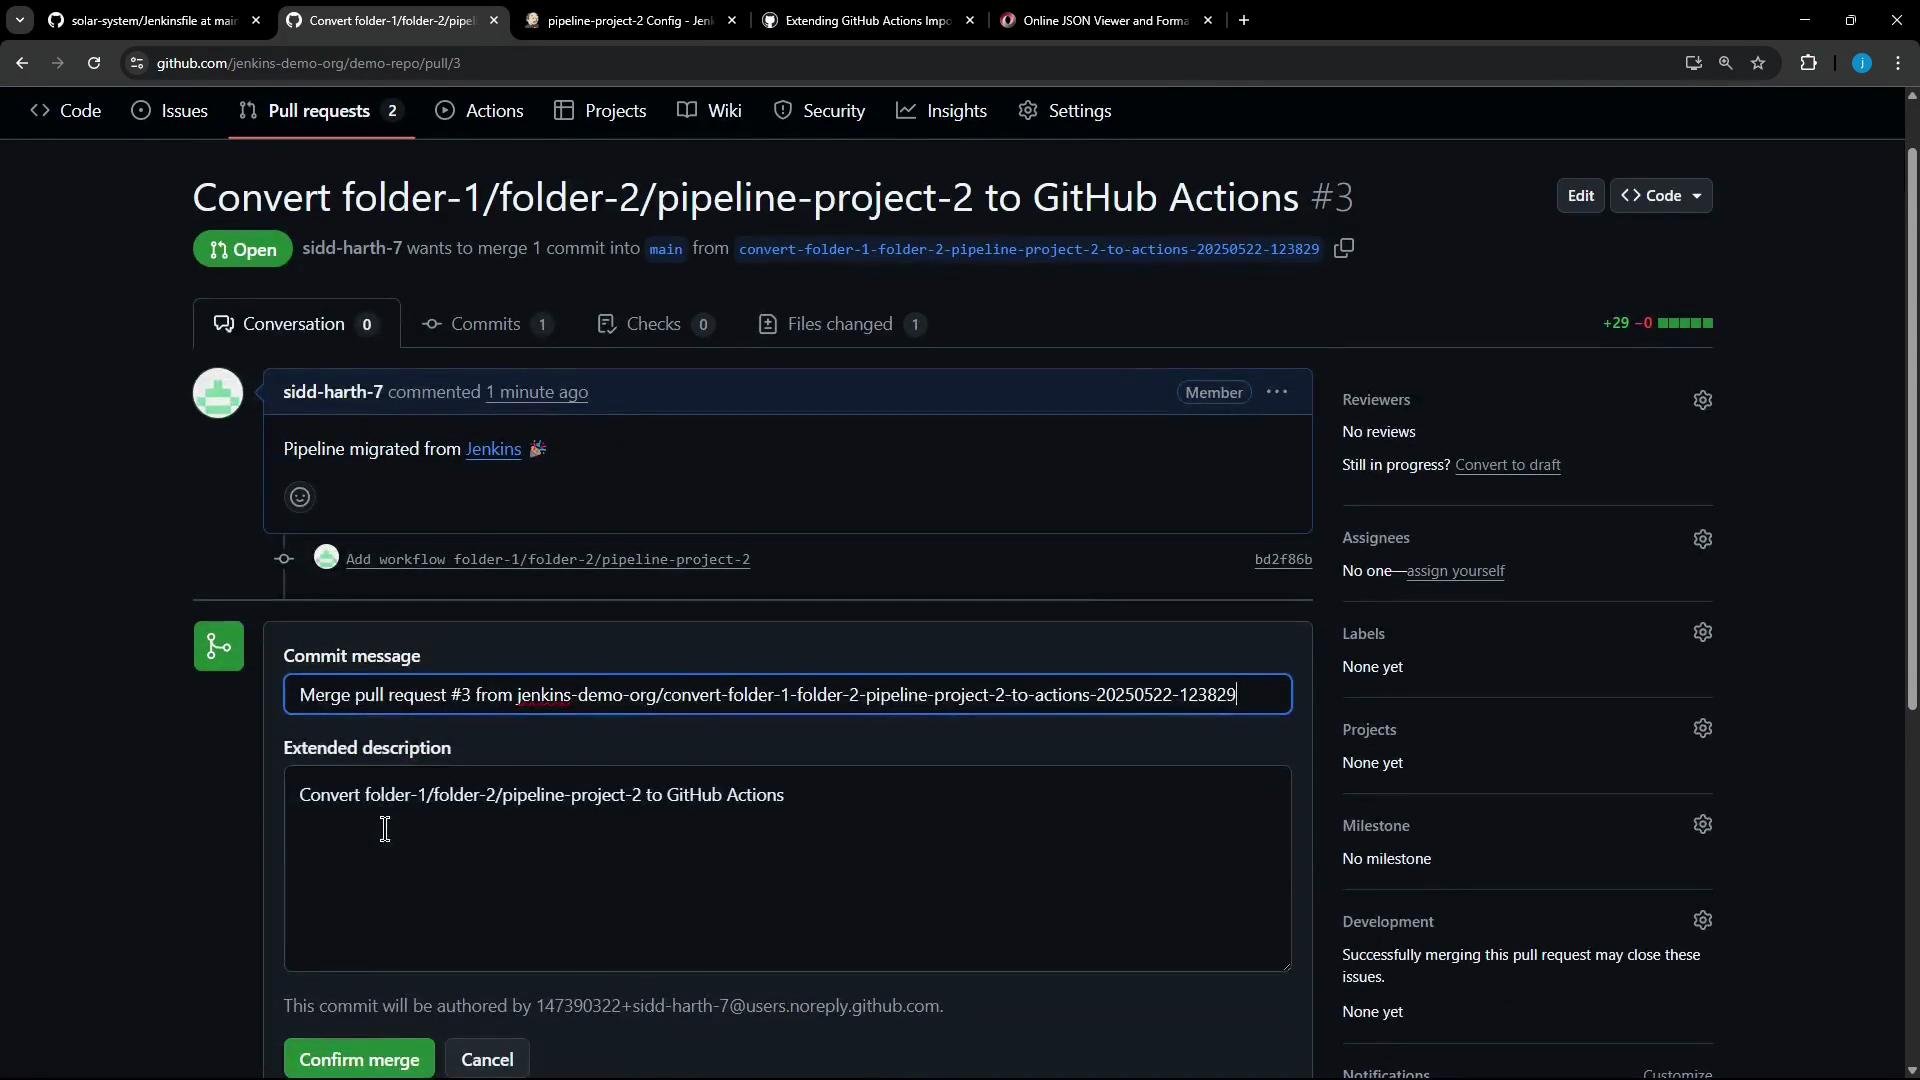1920x1080 pixels.
Task: Click the browser address bar URL
Action: (308, 63)
